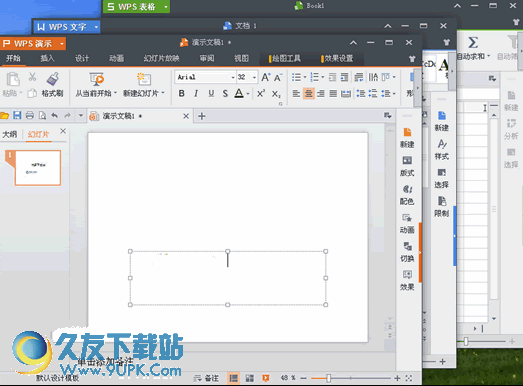Open 效果 effects in side panel
Image resolution: width=523 pixels, height=386 pixels.
[407, 280]
